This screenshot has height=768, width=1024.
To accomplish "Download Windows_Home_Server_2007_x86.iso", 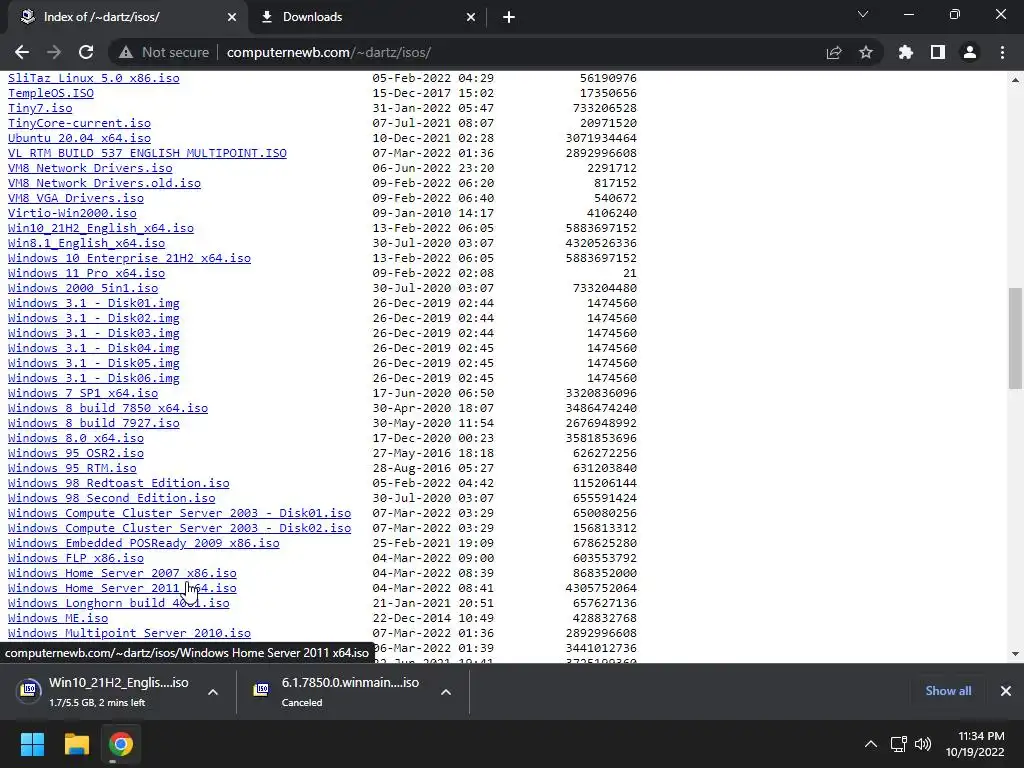I will [x=122, y=573].
